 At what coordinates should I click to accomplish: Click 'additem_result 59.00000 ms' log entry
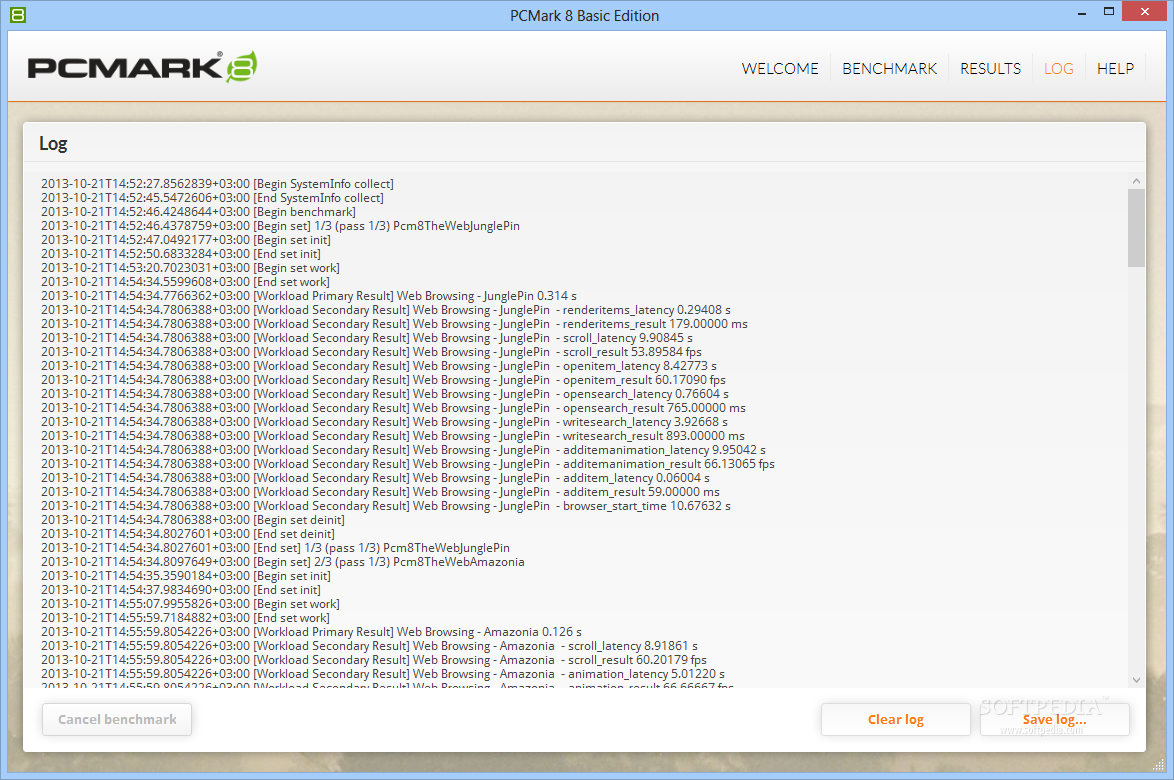(x=380, y=491)
